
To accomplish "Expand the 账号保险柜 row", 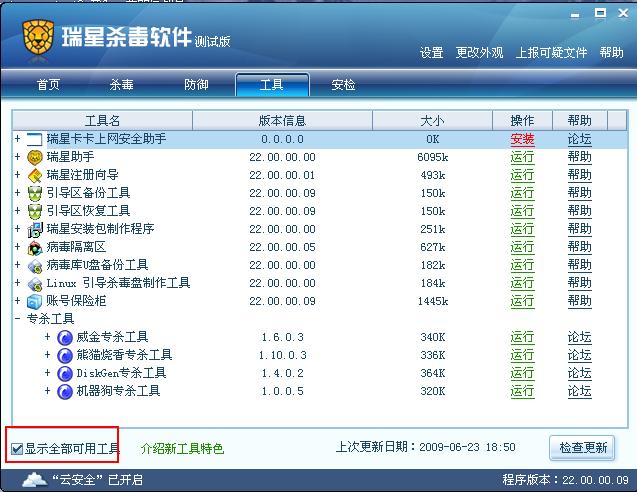I will (17, 301).
